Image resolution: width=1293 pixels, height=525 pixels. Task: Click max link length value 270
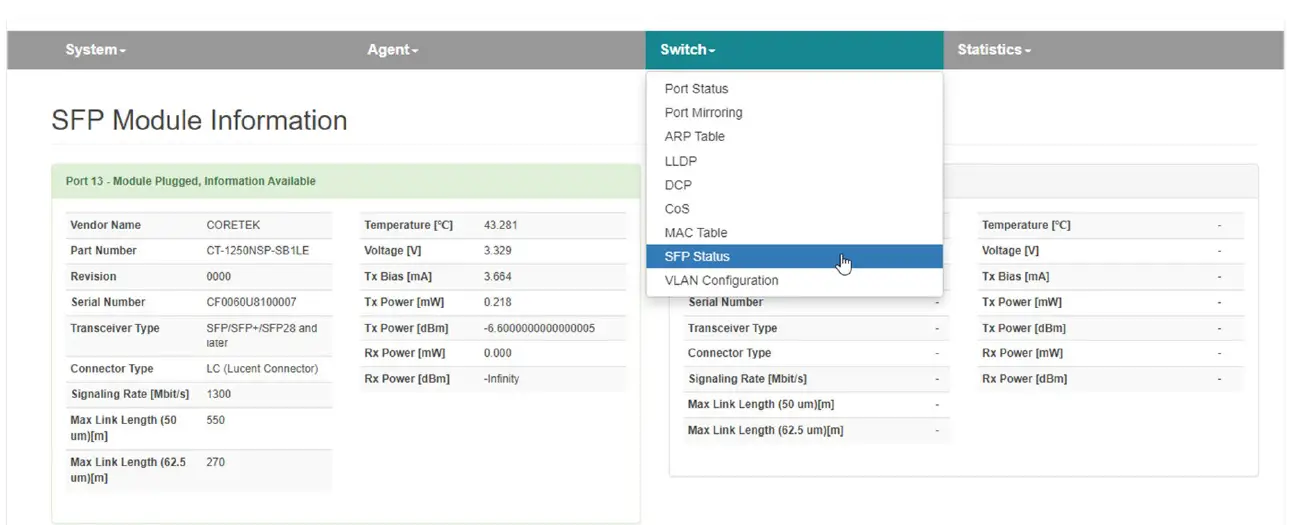[216, 462]
